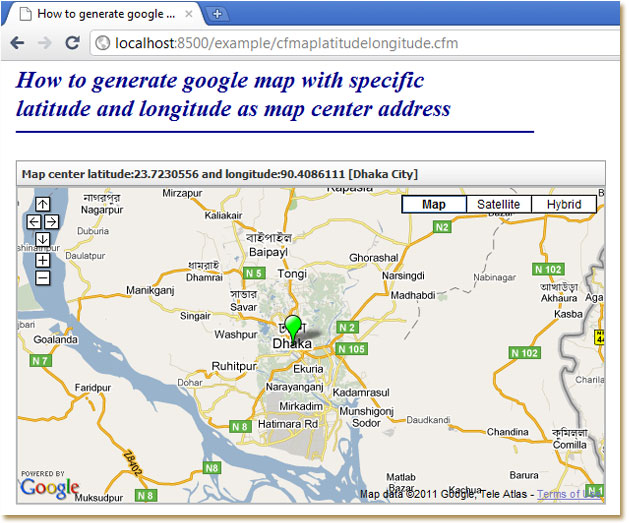
Task: Click the N 5 highway shield
Action: [x=254, y=274]
